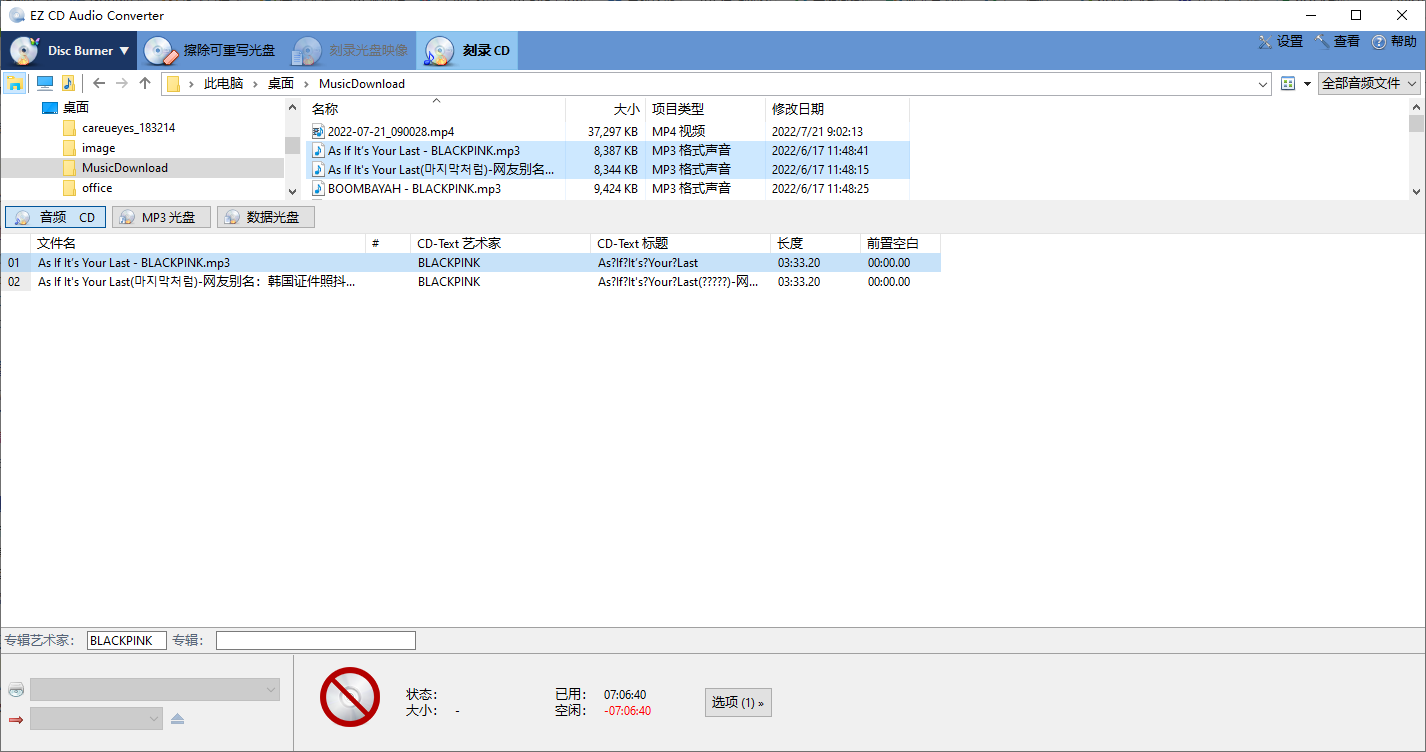Click 长度 column header
This screenshot has width=1426, height=752.
click(815, 243)
